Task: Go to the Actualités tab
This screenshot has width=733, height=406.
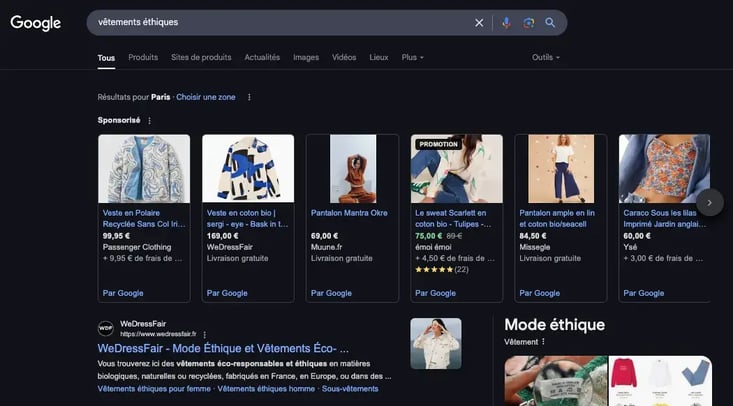Action: [x=262, y=58]
